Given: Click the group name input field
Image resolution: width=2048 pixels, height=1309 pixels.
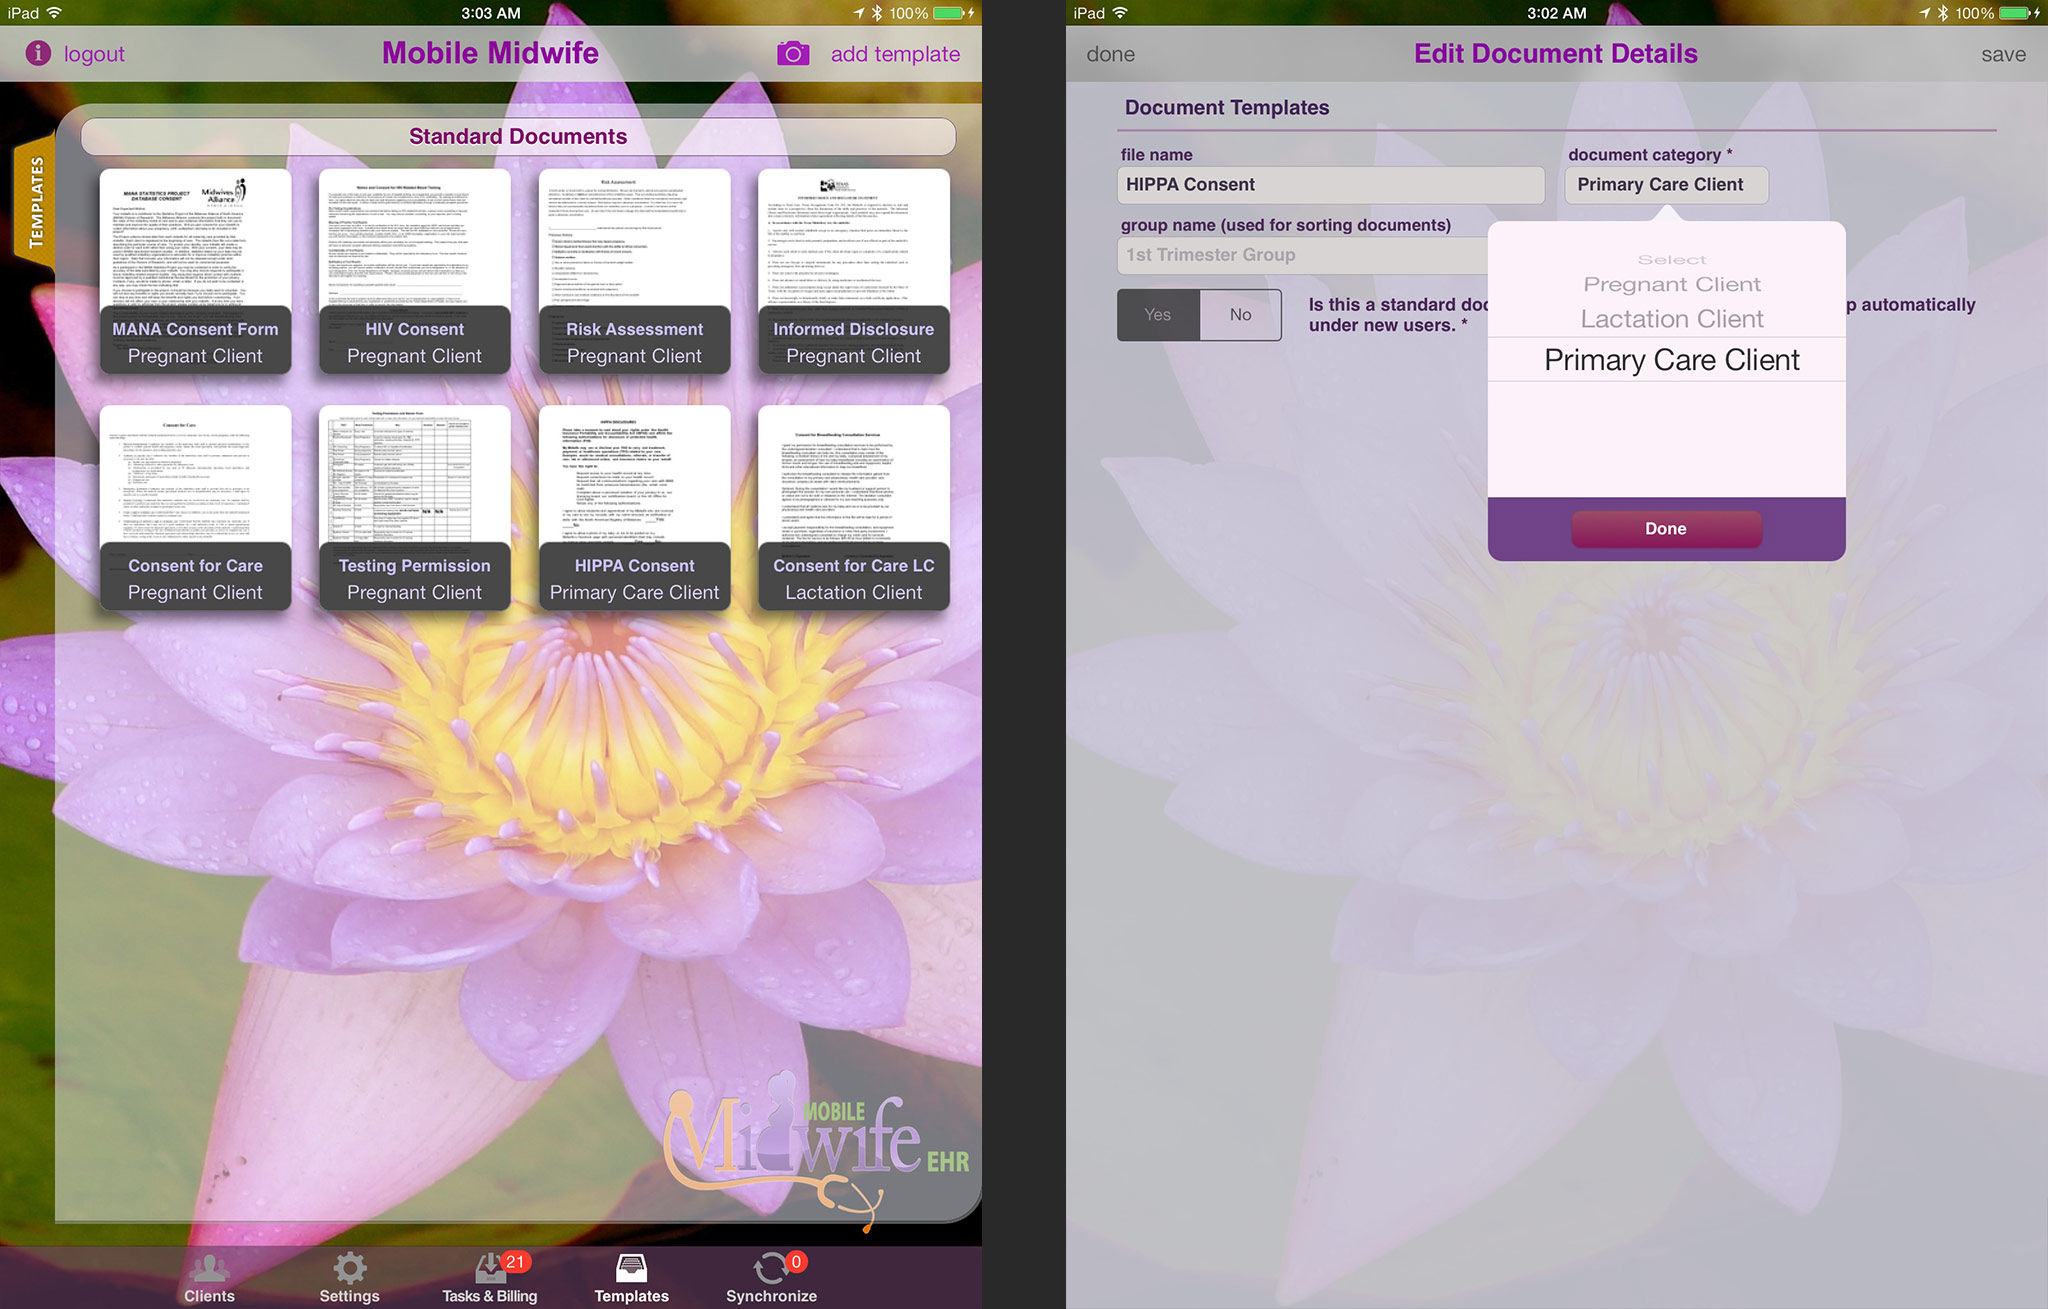Looking at the screenshot, I should (1302, 255).
